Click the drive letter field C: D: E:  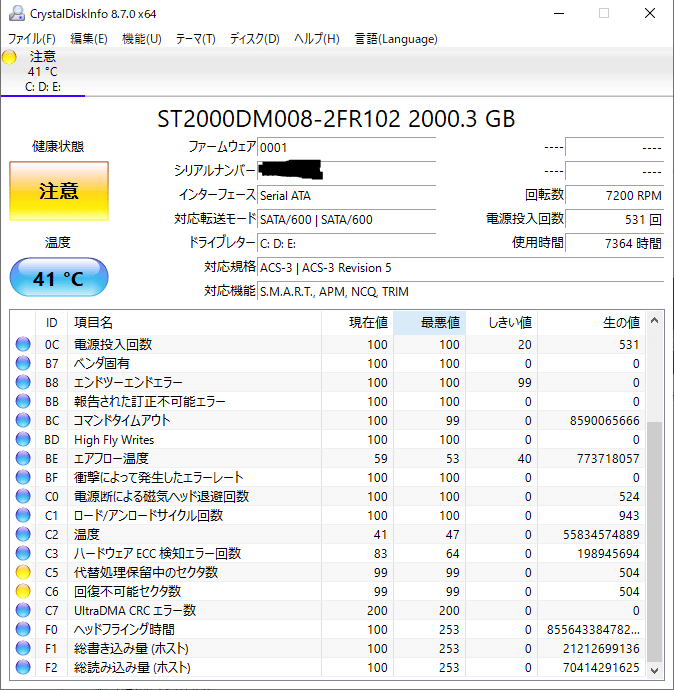pos(346,243)
